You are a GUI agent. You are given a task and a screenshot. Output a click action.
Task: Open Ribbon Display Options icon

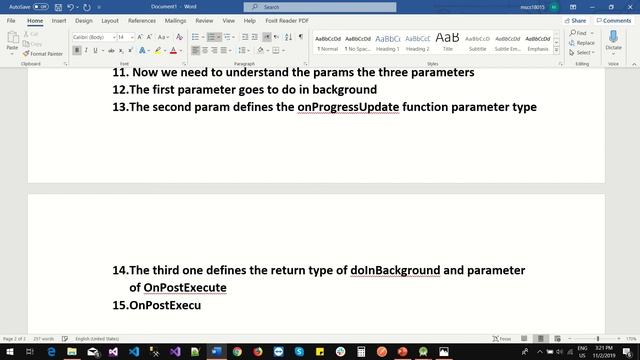click(573, 7)
